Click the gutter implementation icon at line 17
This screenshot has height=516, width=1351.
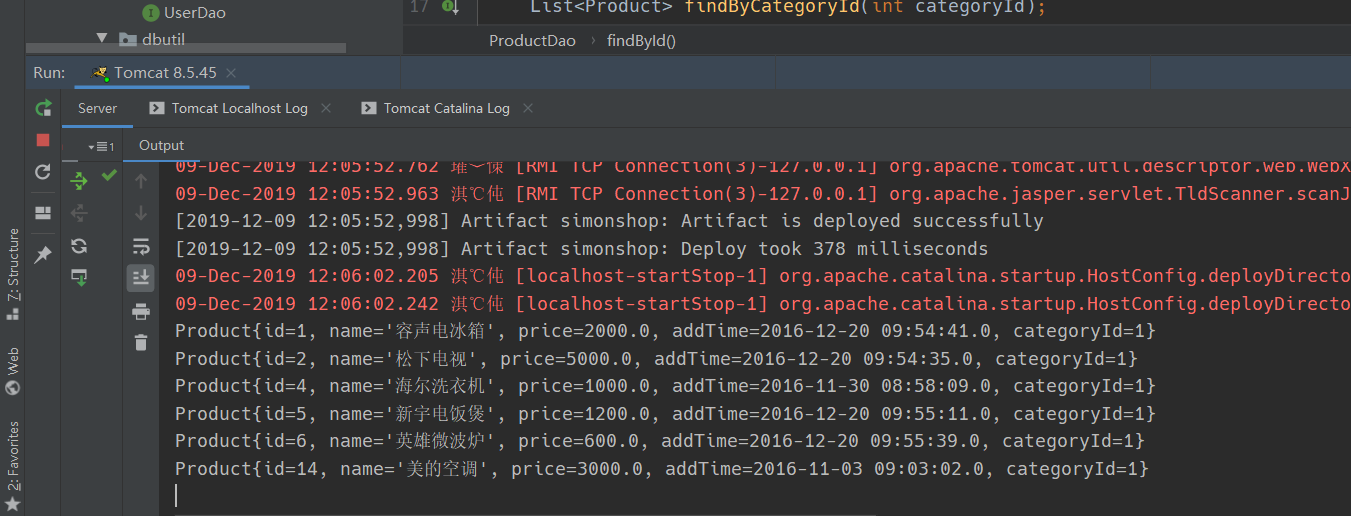(451, 7)
